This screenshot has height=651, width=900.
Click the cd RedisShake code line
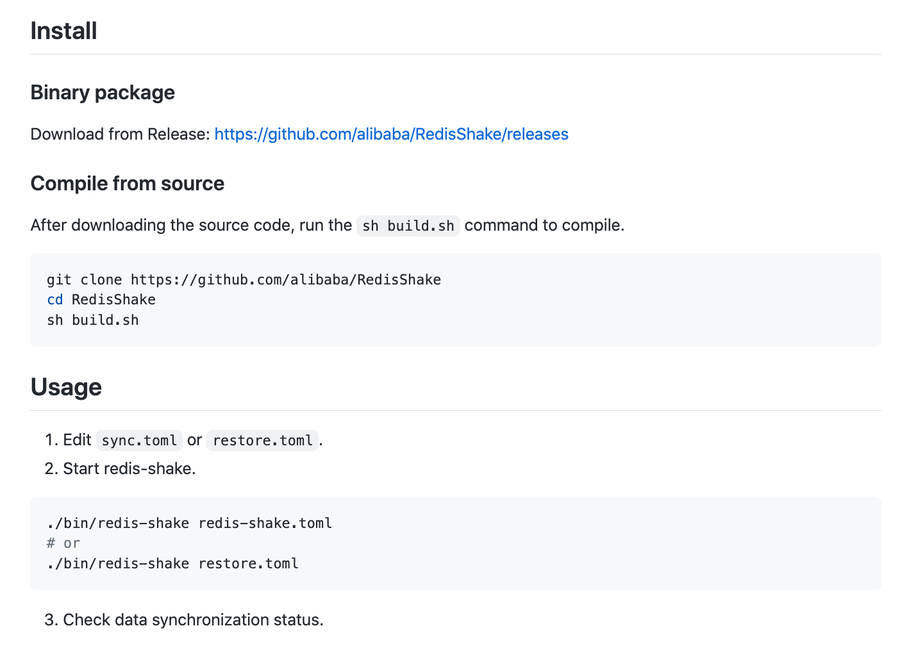click(x=100, y=299)
